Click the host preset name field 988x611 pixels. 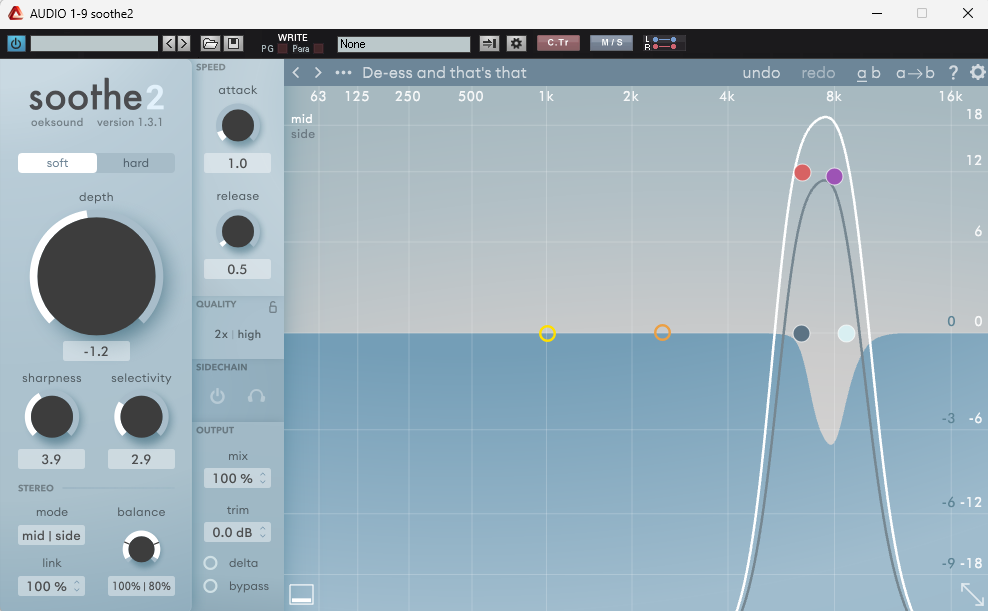pyautogui.click(x=95, y=43)
